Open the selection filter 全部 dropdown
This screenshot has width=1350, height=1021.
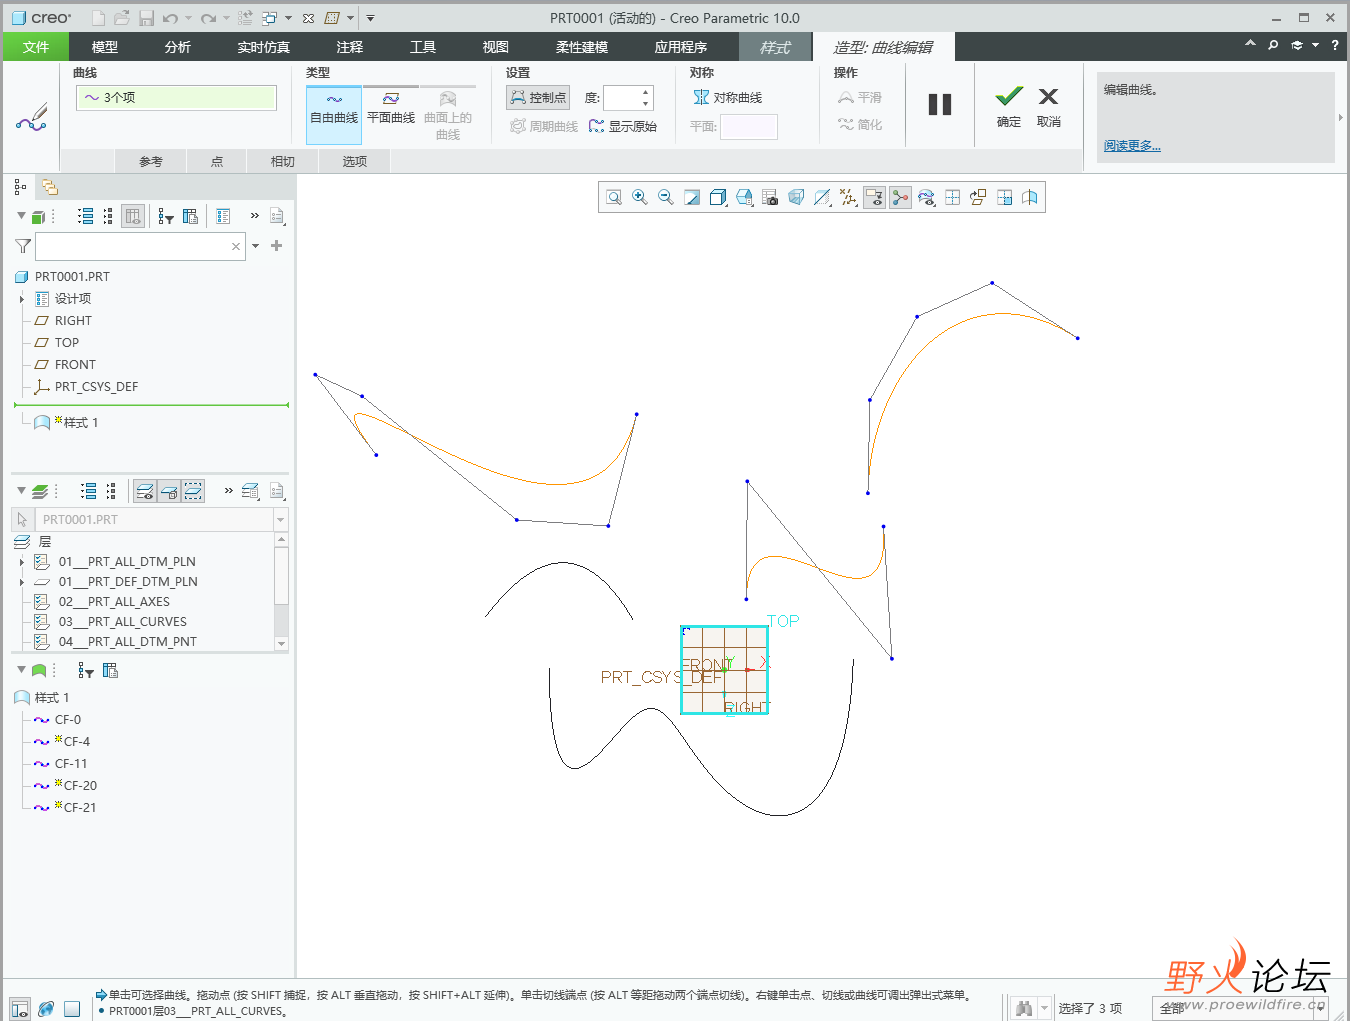pos(1321,1009)
